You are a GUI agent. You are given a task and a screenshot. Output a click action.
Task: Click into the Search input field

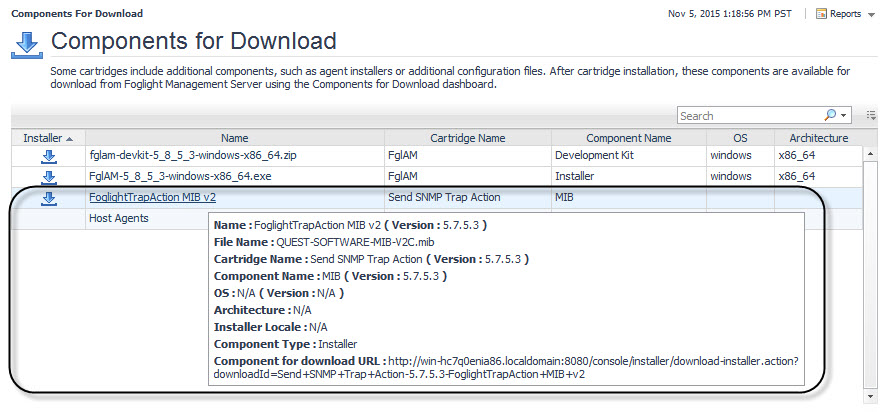tap(750, 116)
